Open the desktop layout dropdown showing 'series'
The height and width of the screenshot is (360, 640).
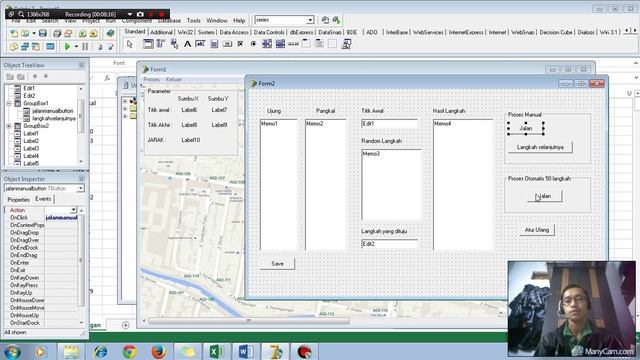[x=310, y=20]
